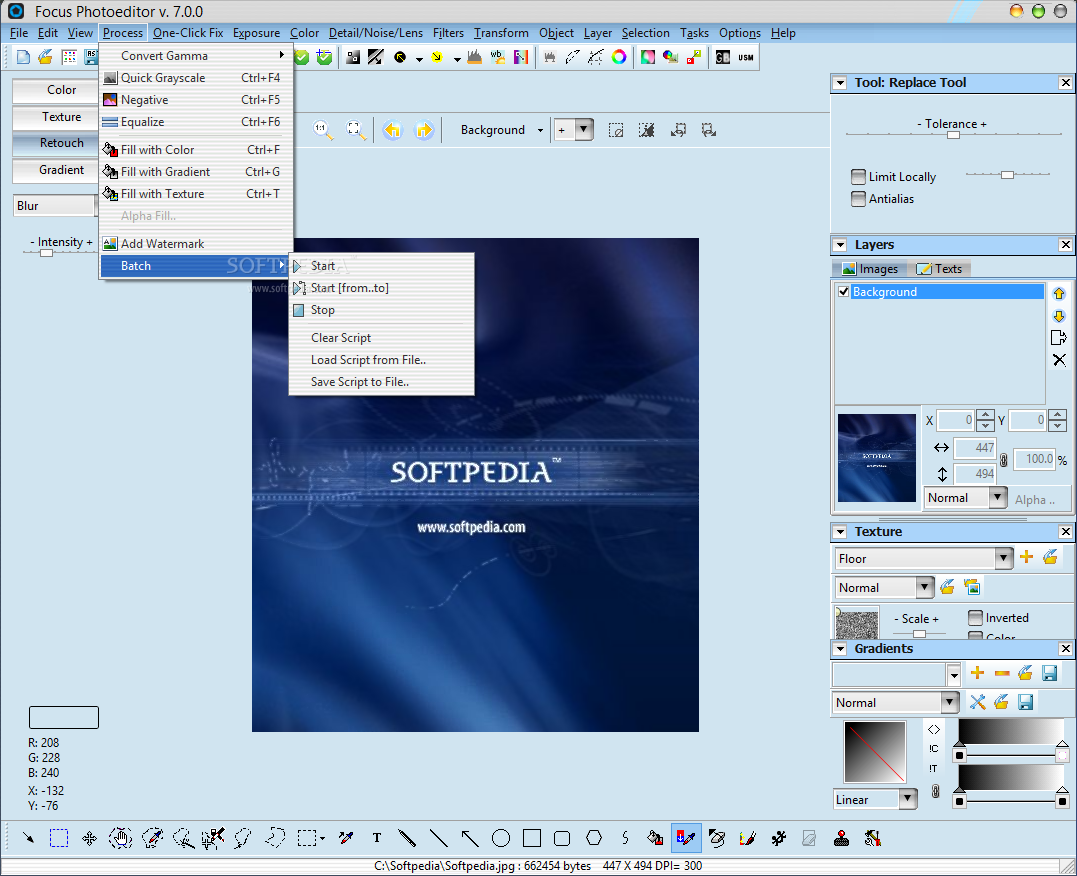Image resolution: width=1077 pixels, height=876 pixels.
Task: Select the arrow pointer tool
Action: (x=27, y=838)
